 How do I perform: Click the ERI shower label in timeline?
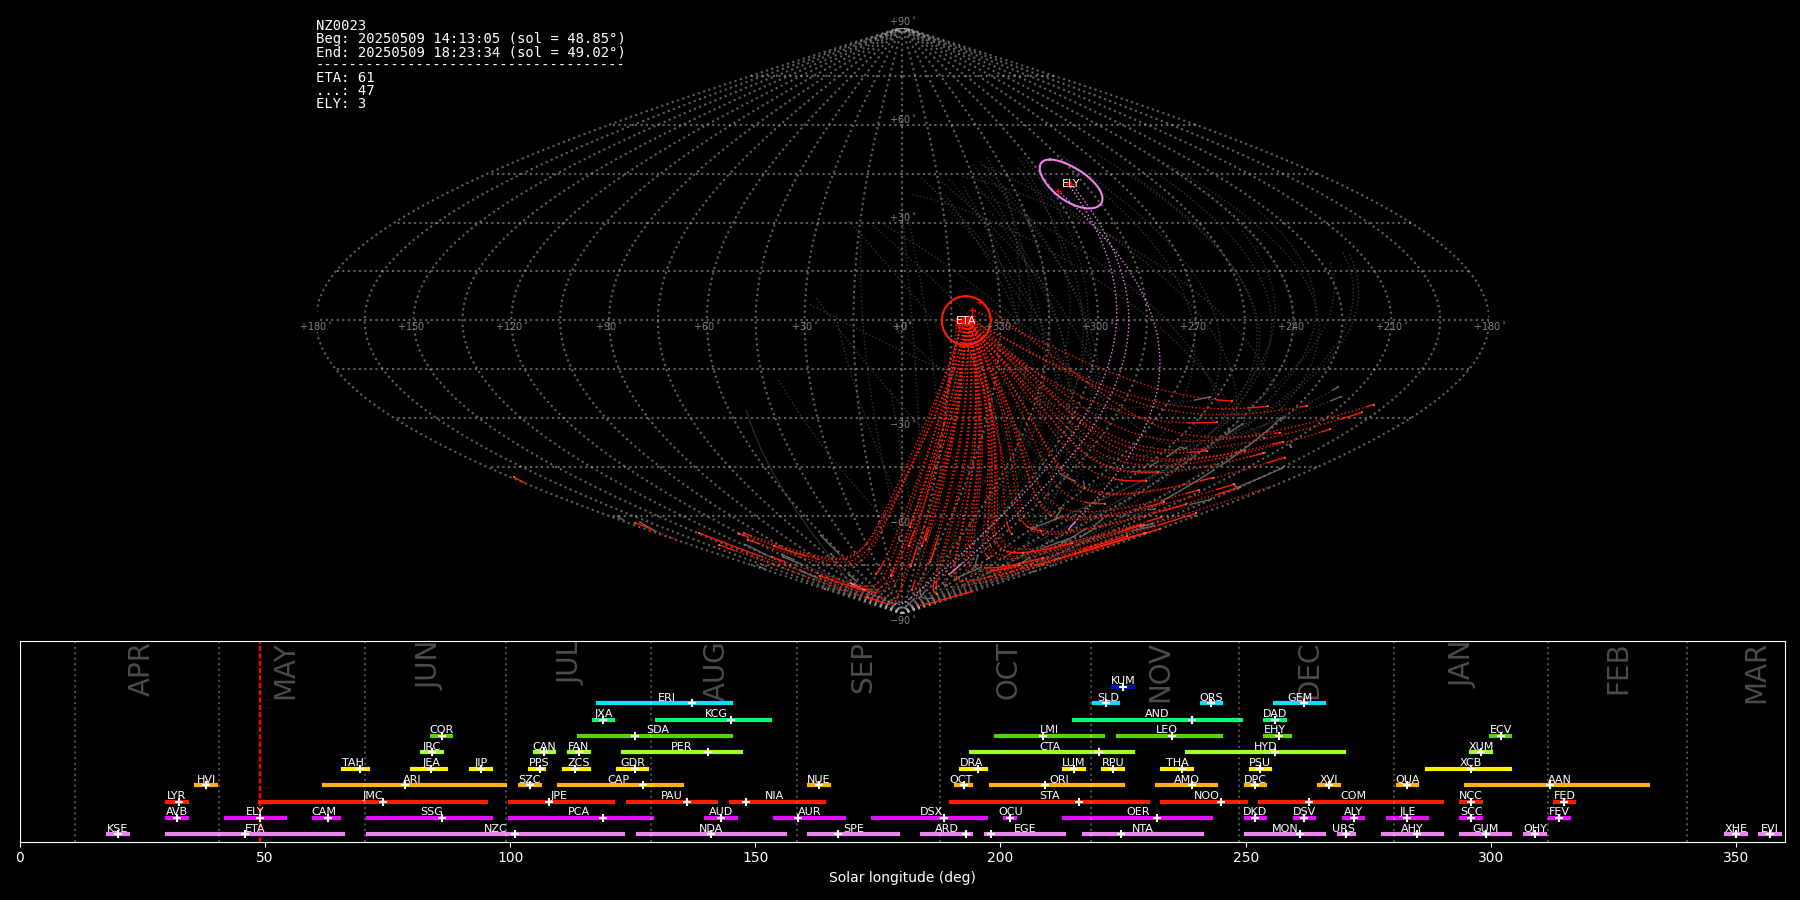(x=666, y=698)
